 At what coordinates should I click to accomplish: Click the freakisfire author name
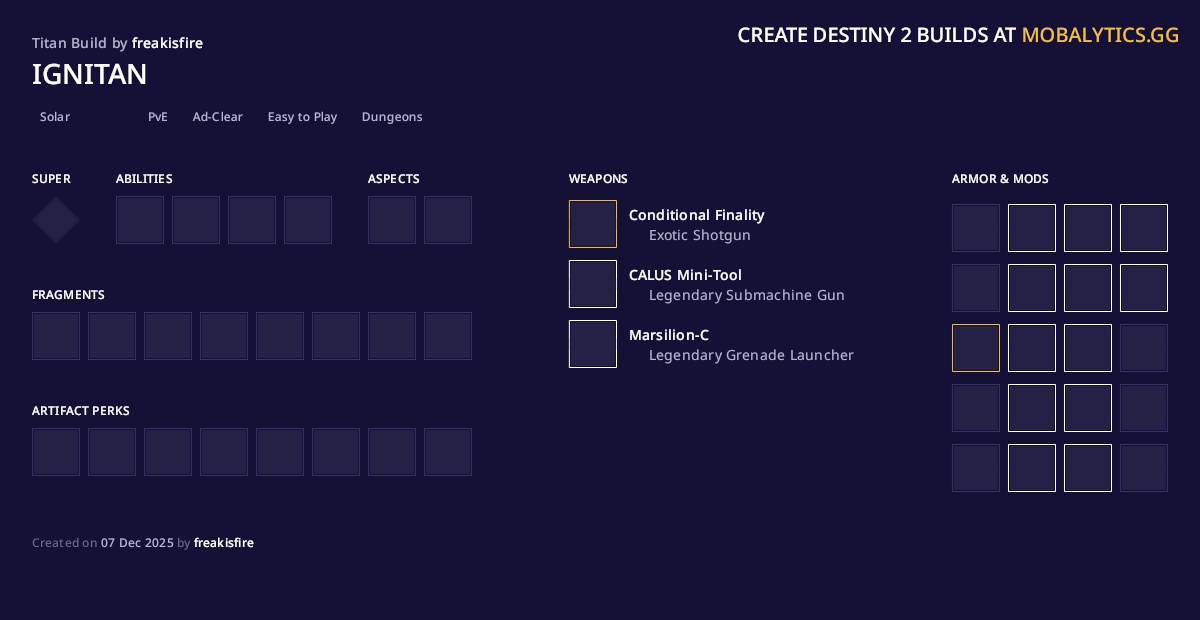pyautogui.click(x=167, y=43)
